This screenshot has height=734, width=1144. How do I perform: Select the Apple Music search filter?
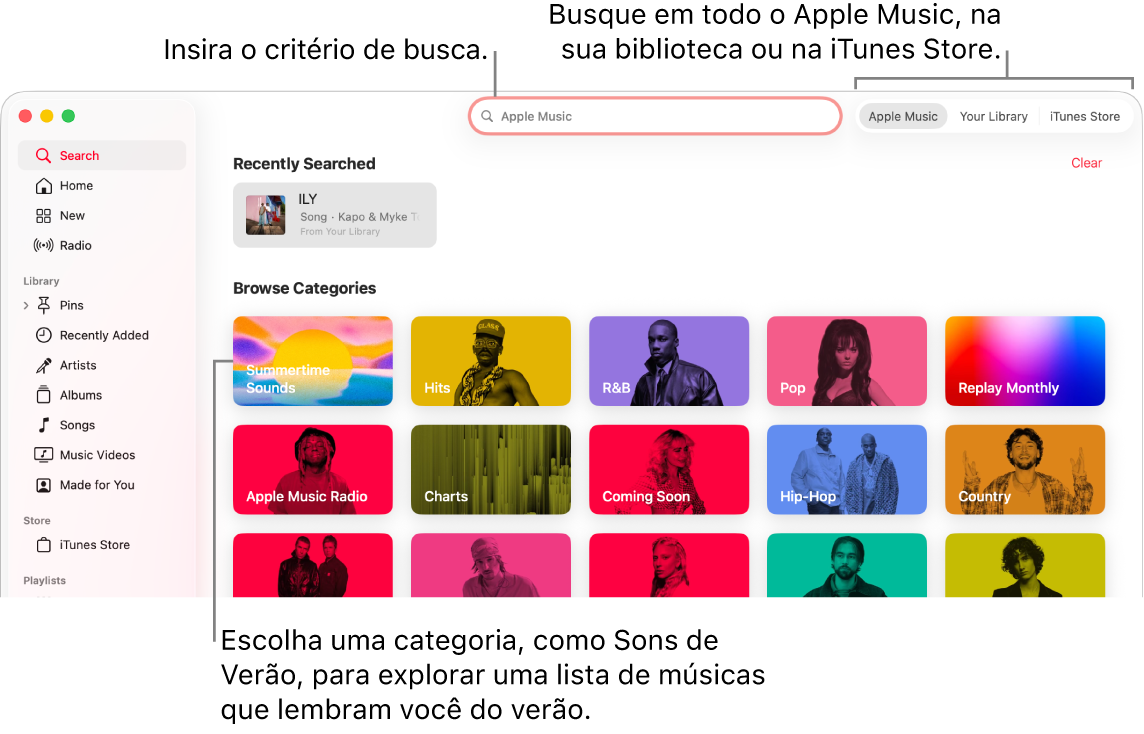tap(902, 116)
